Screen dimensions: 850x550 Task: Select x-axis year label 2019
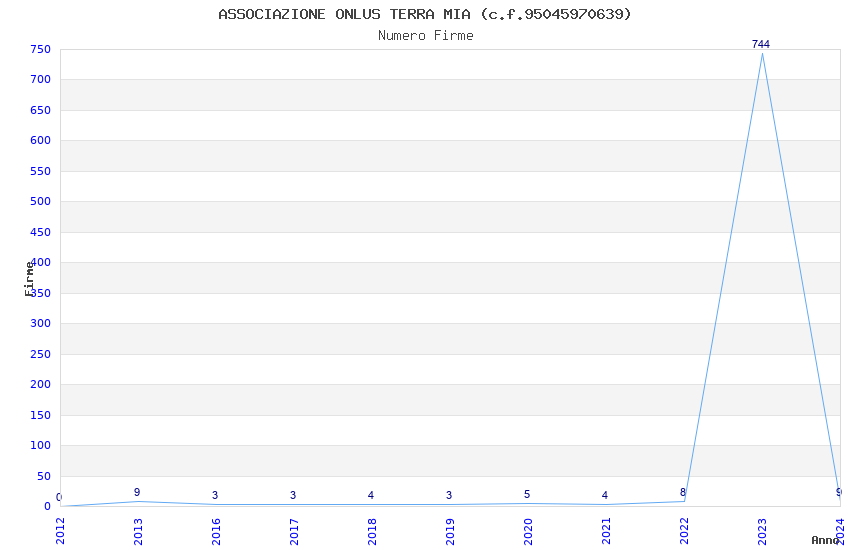[x=450, y=531]
